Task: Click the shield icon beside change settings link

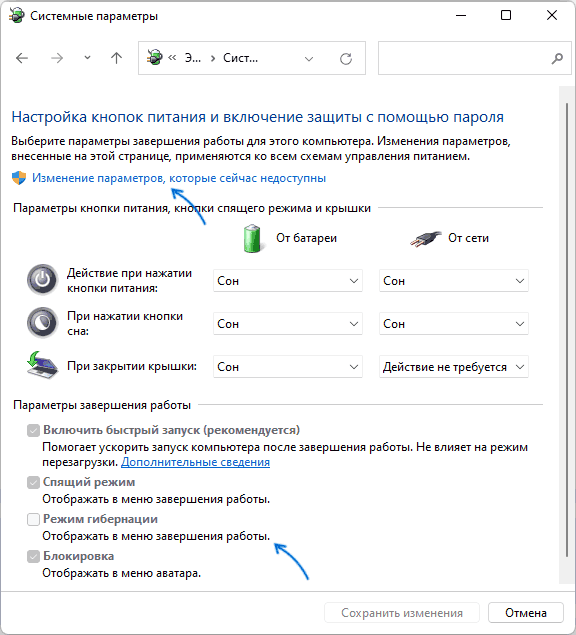Action: [x=19, y=178]
